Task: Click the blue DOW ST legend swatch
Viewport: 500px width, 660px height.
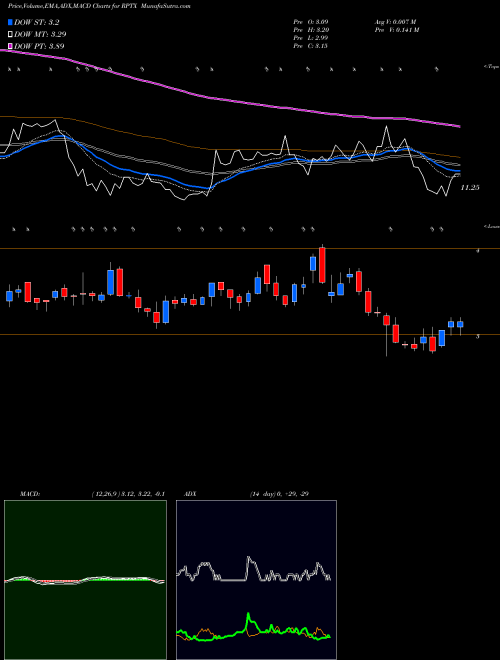Action: coord(10,22)
